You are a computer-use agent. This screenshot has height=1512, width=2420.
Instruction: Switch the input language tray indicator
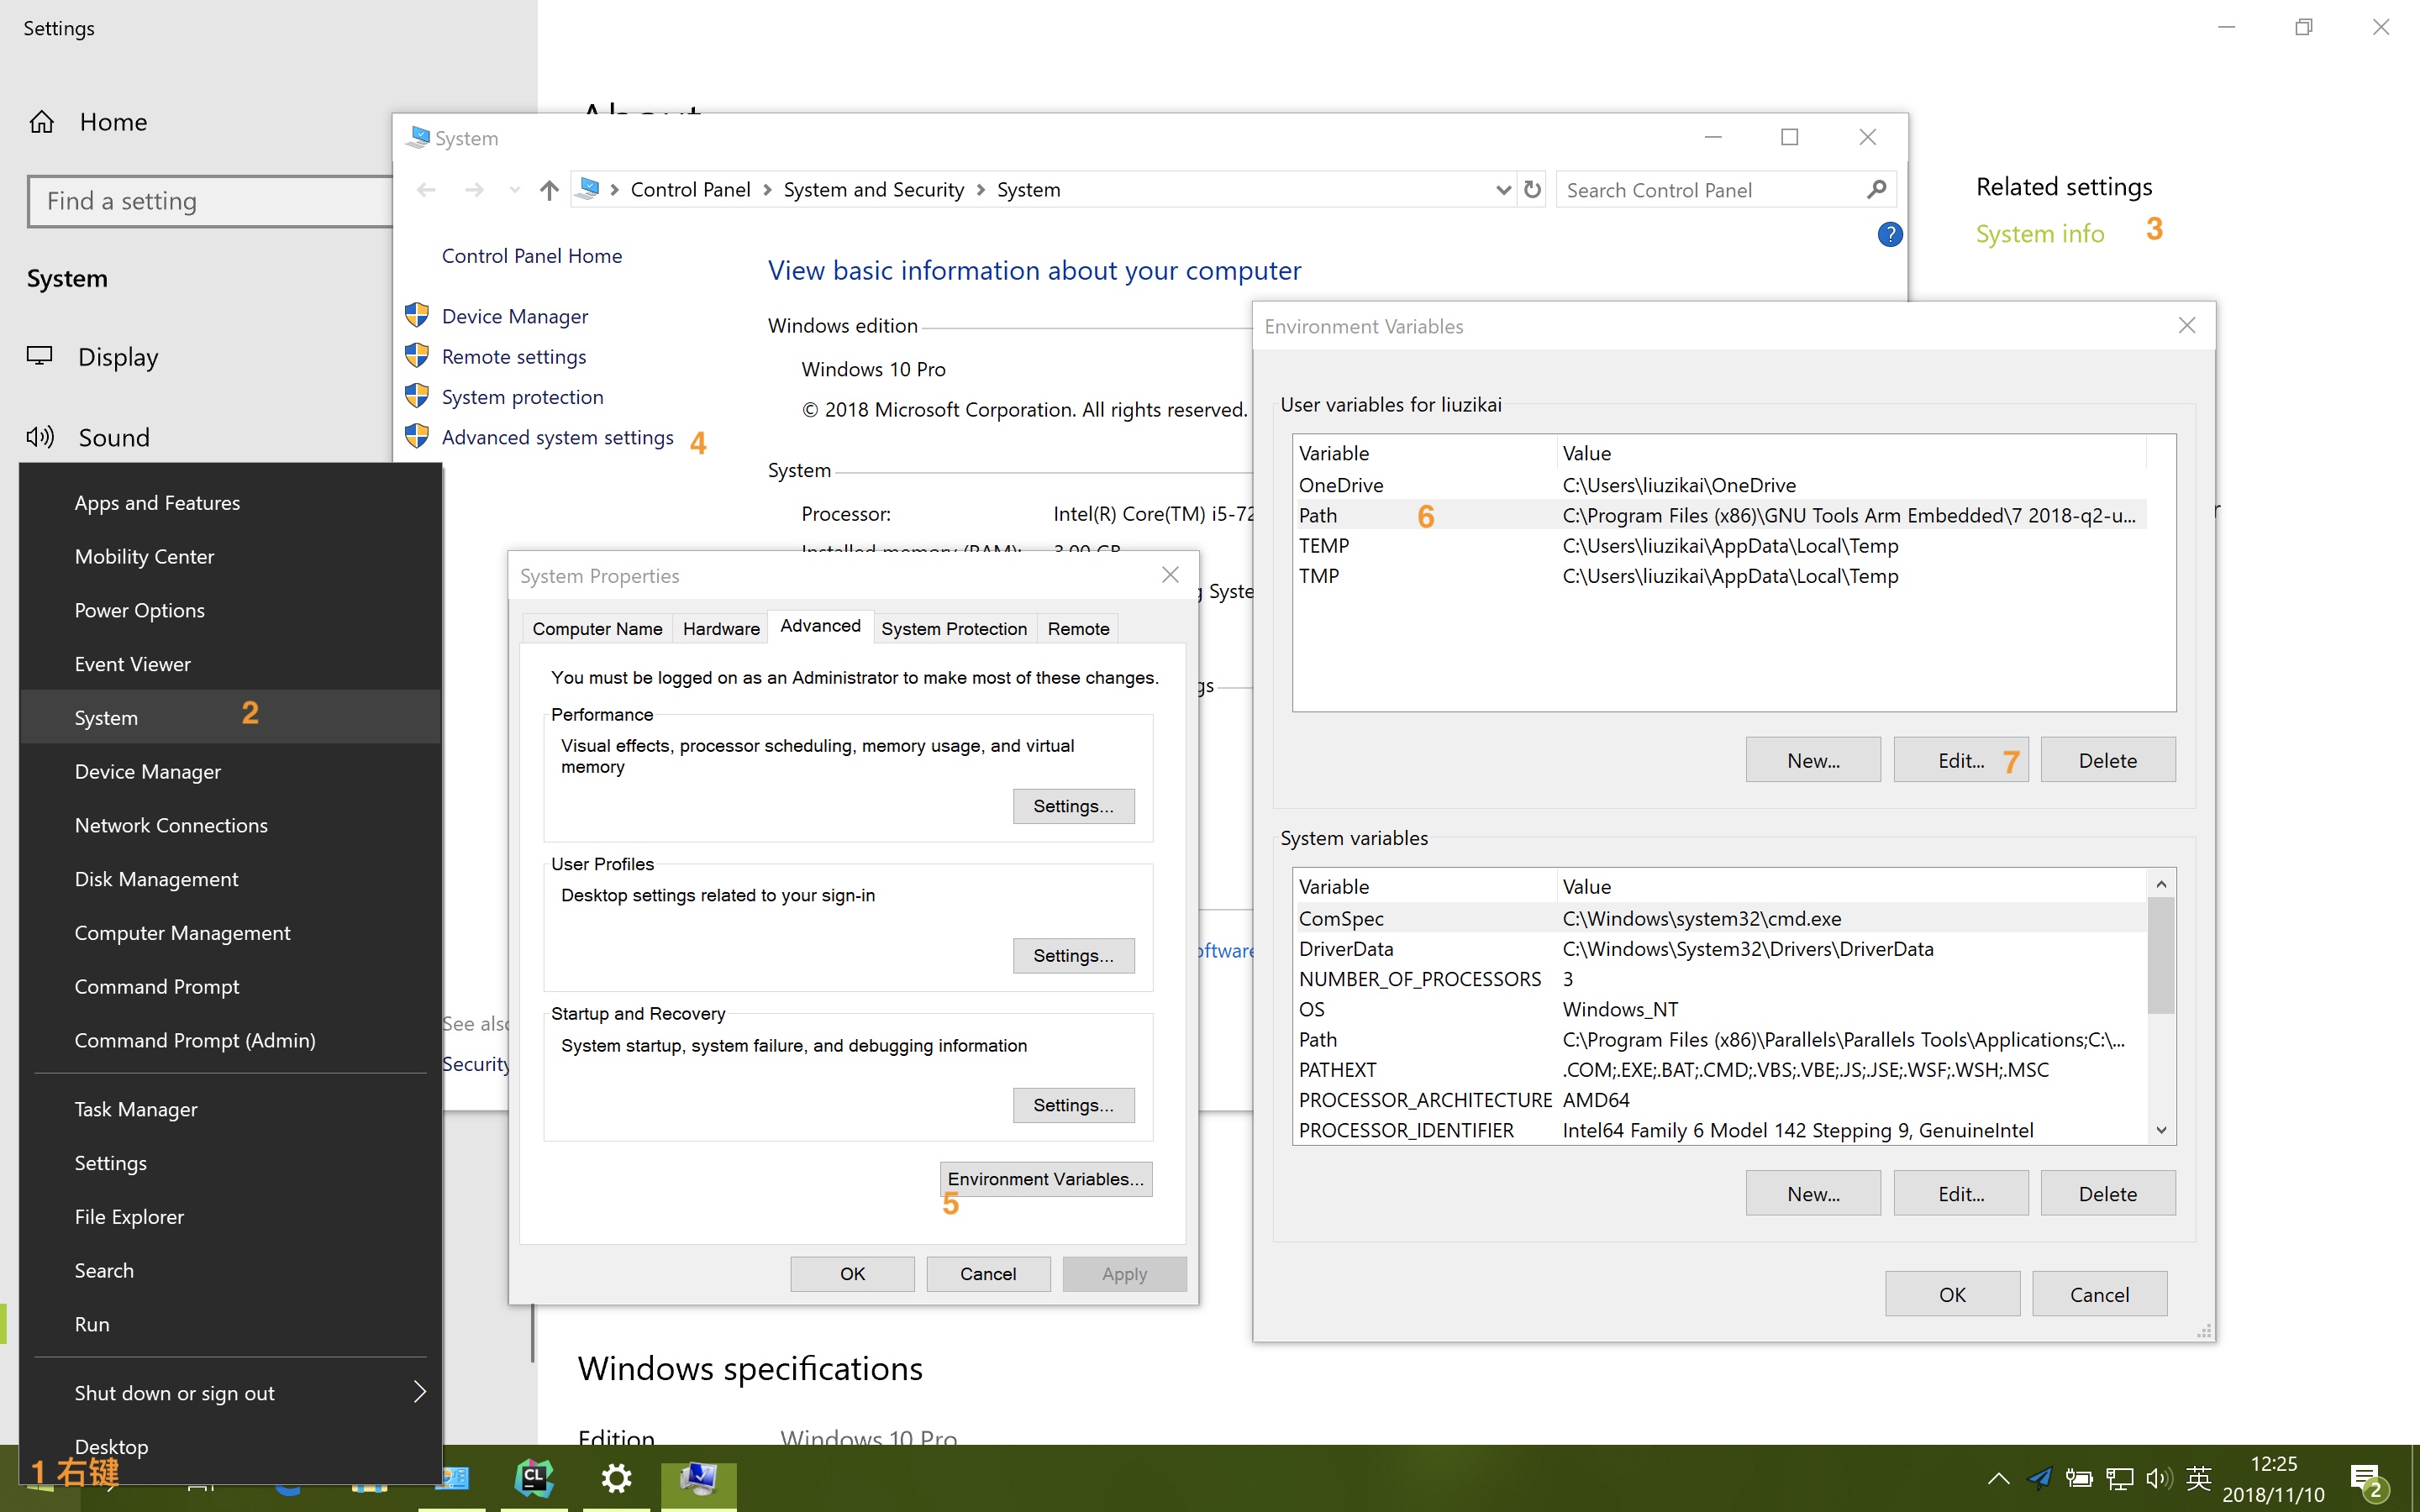(x=2198, y=1478)
